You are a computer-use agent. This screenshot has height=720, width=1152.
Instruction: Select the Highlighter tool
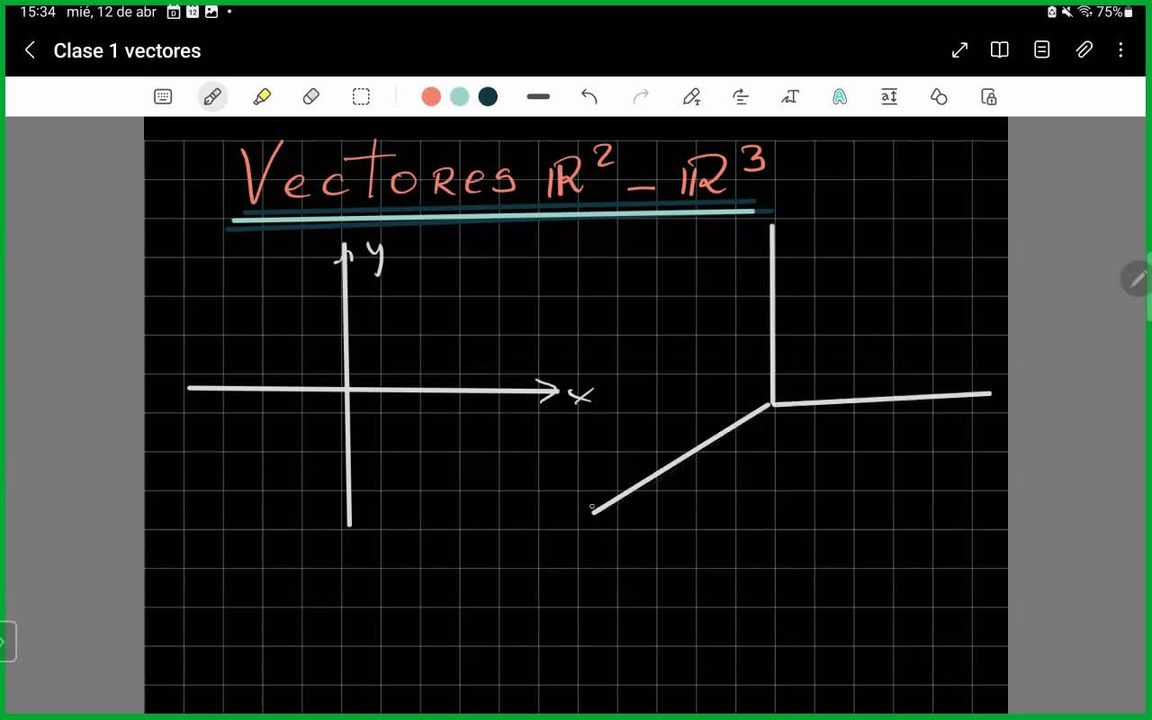[262, 97]
